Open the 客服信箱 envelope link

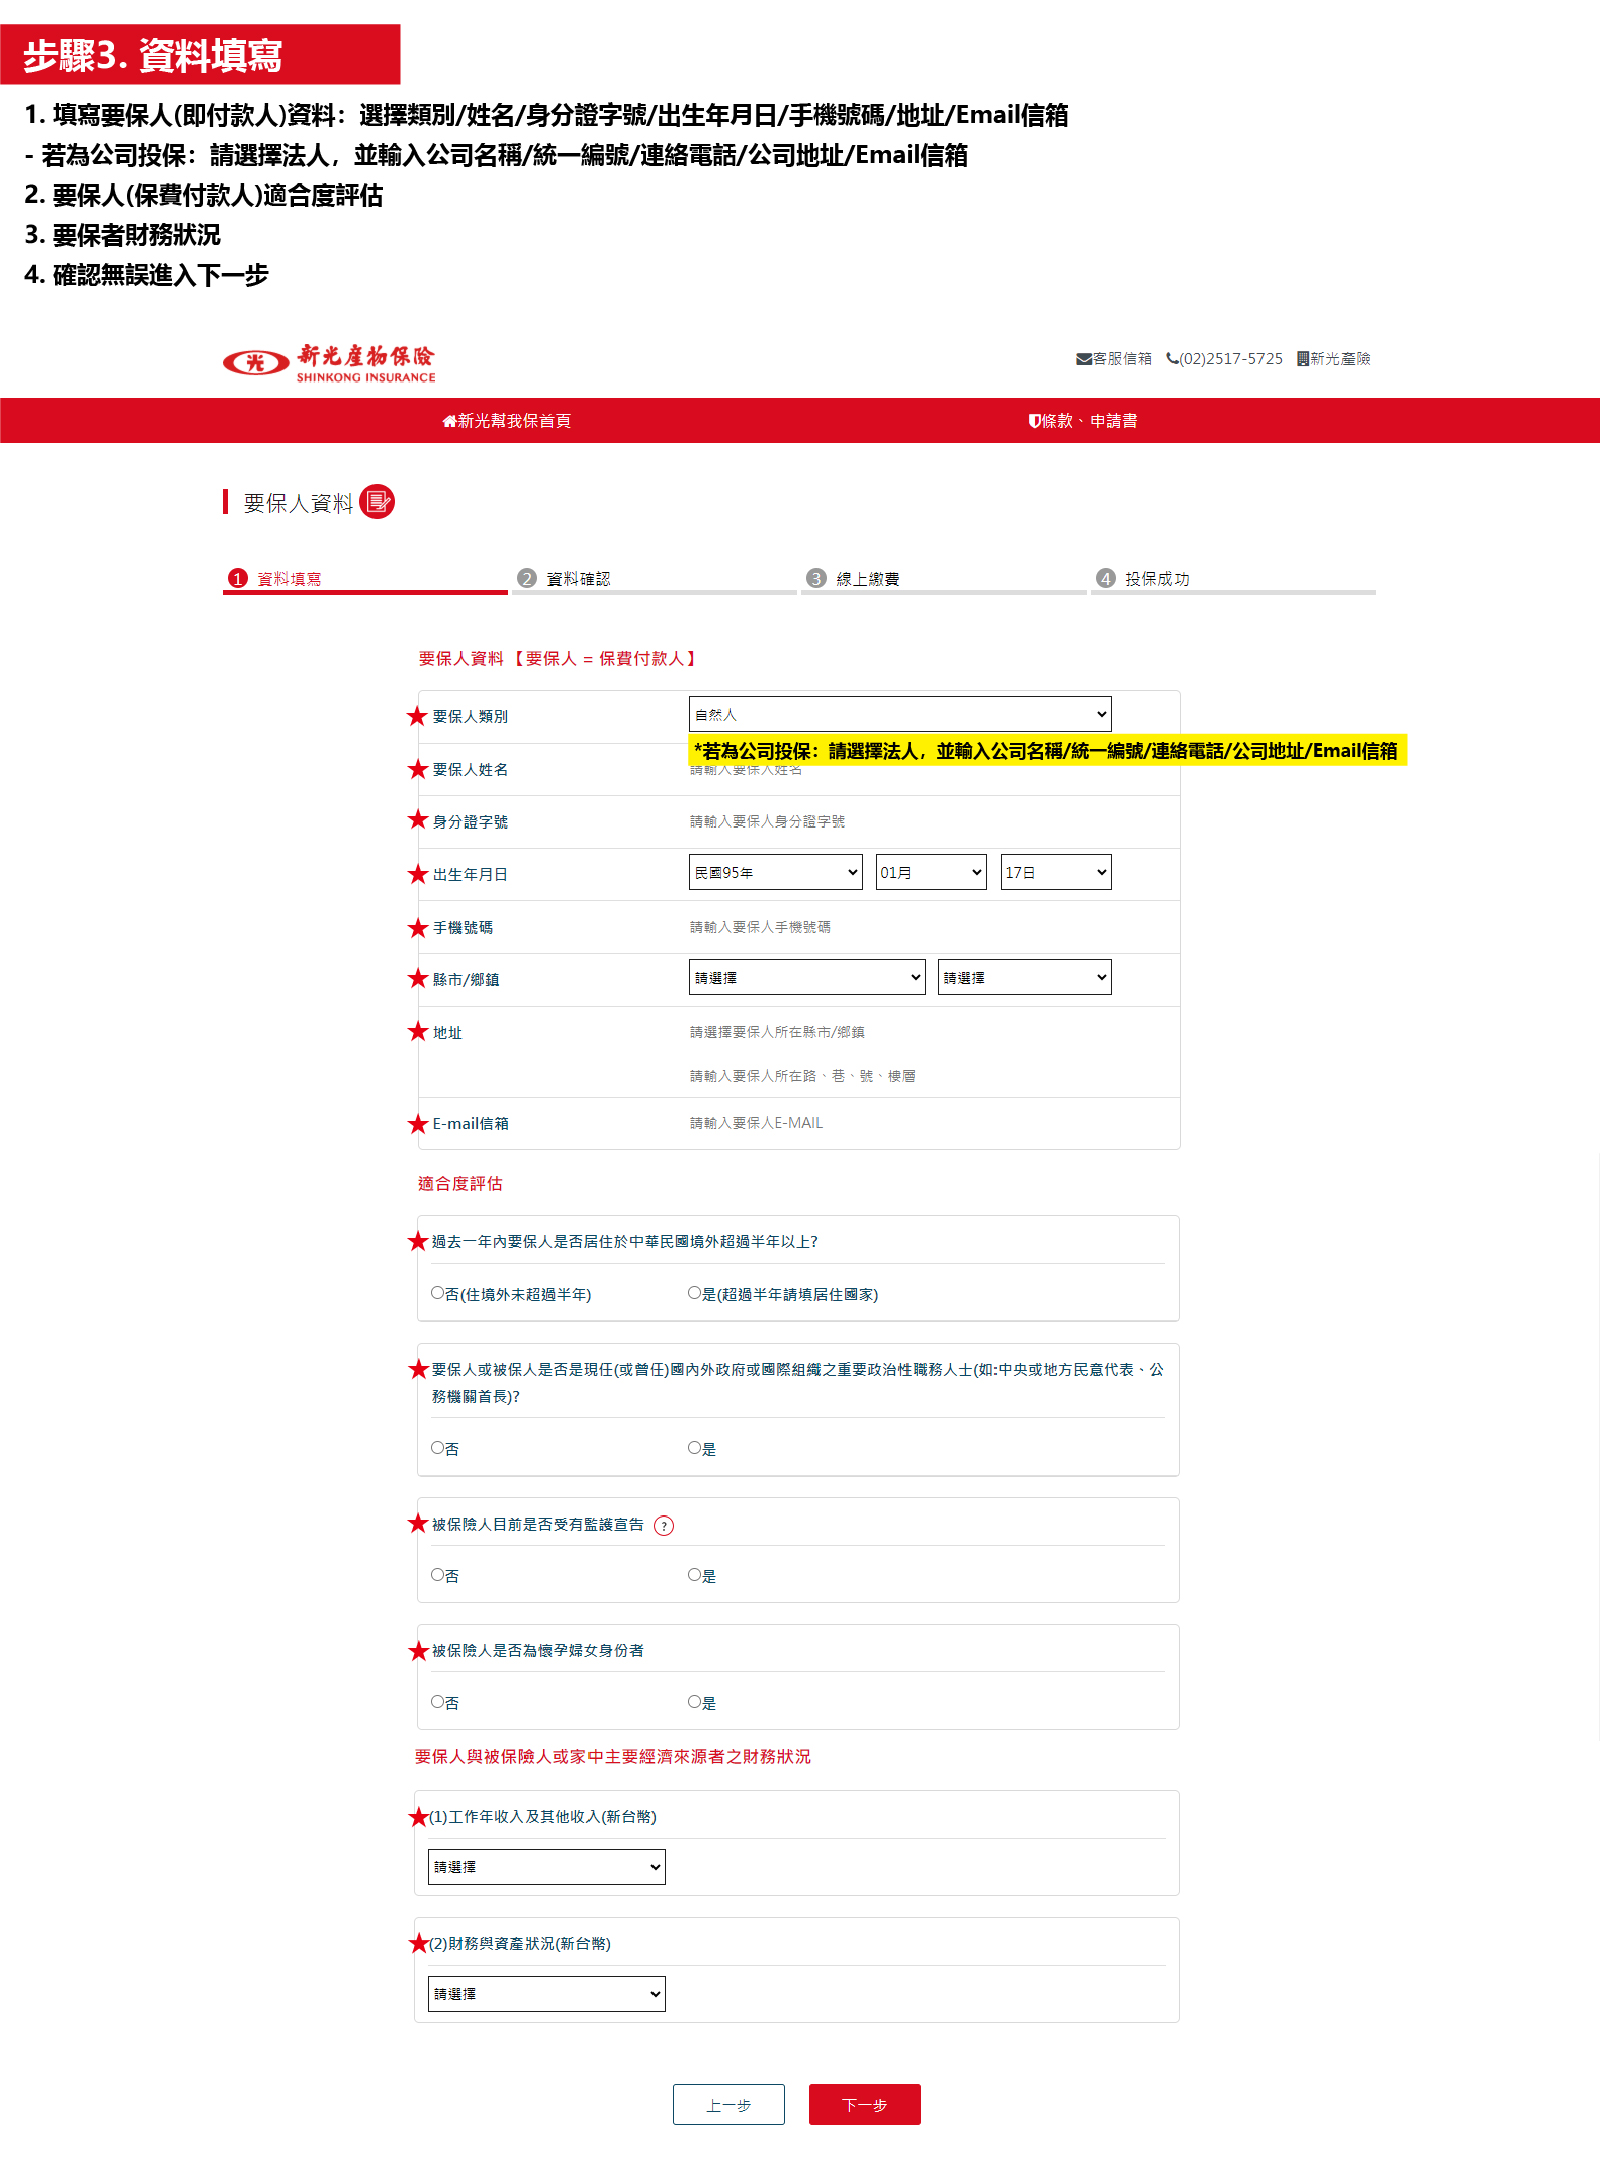1113,359
